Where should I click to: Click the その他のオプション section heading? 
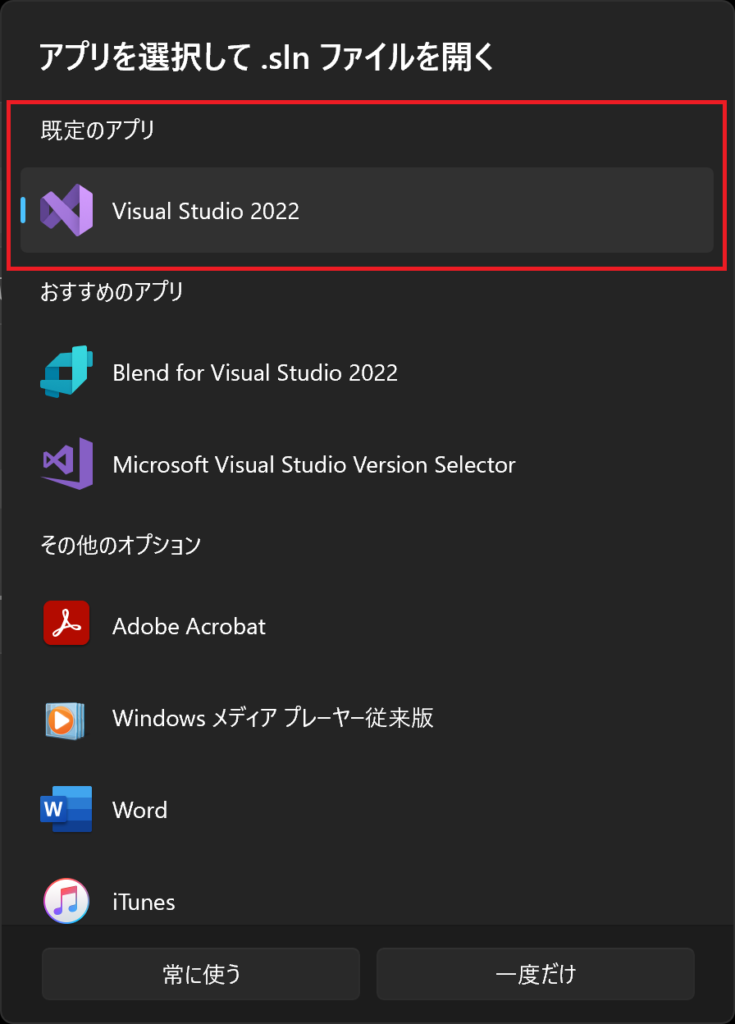coord(120,545)
